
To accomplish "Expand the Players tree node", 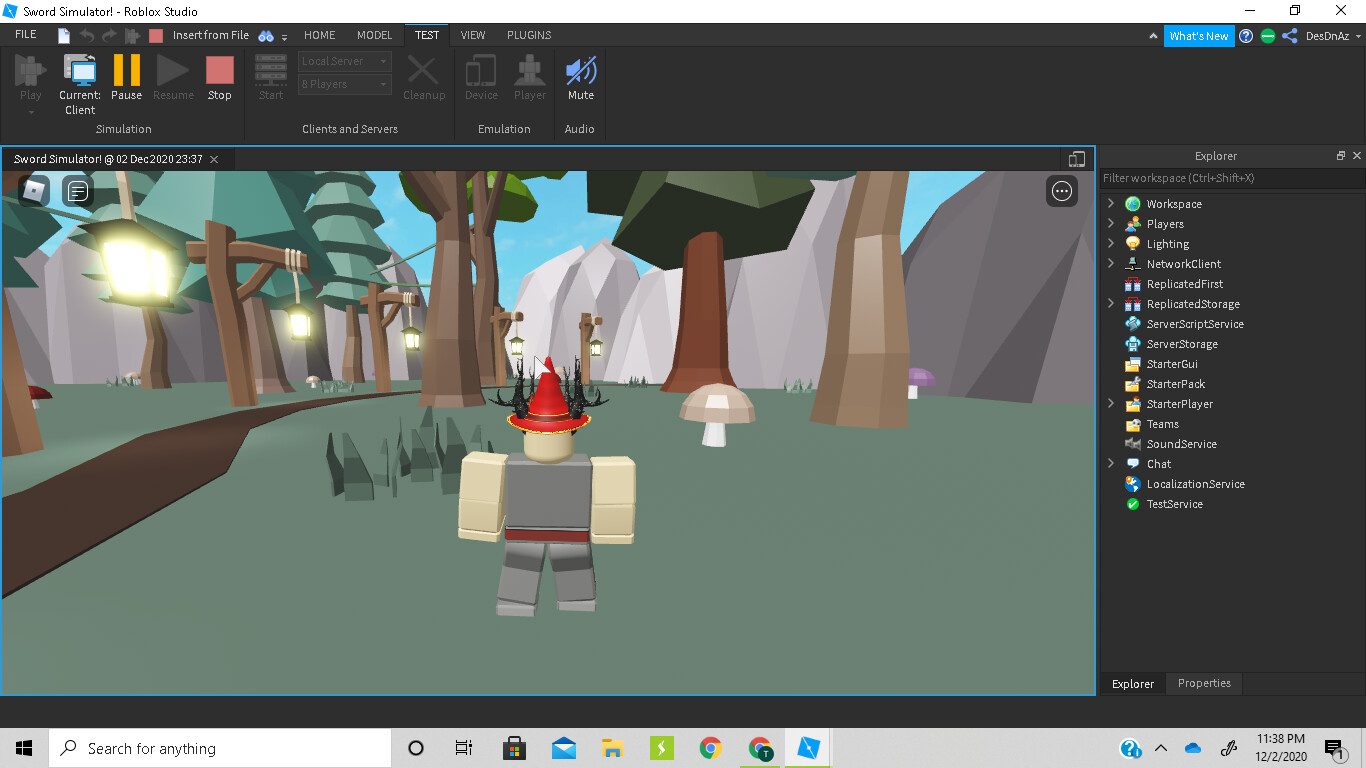I will coord(1110,223).
